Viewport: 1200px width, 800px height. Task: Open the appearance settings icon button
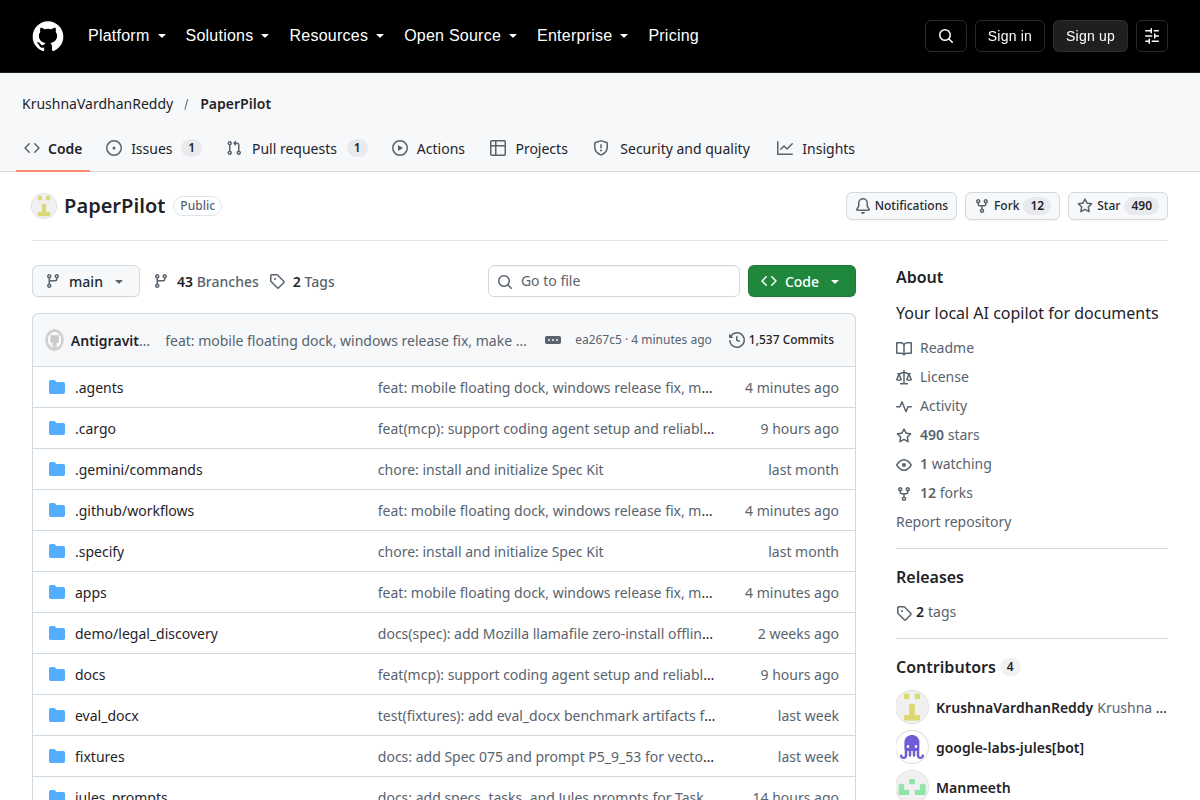pos(1152,36)
